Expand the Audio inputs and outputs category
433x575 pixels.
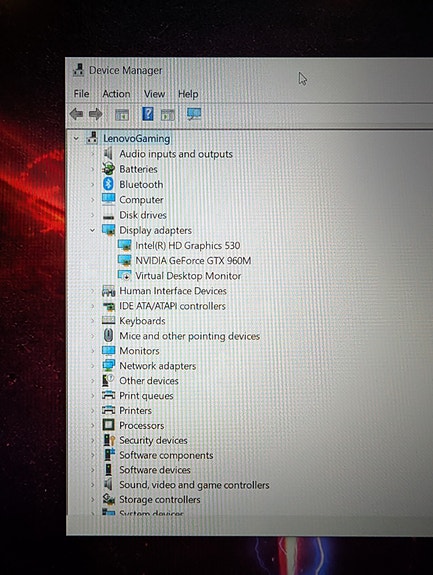coord(93,154)
